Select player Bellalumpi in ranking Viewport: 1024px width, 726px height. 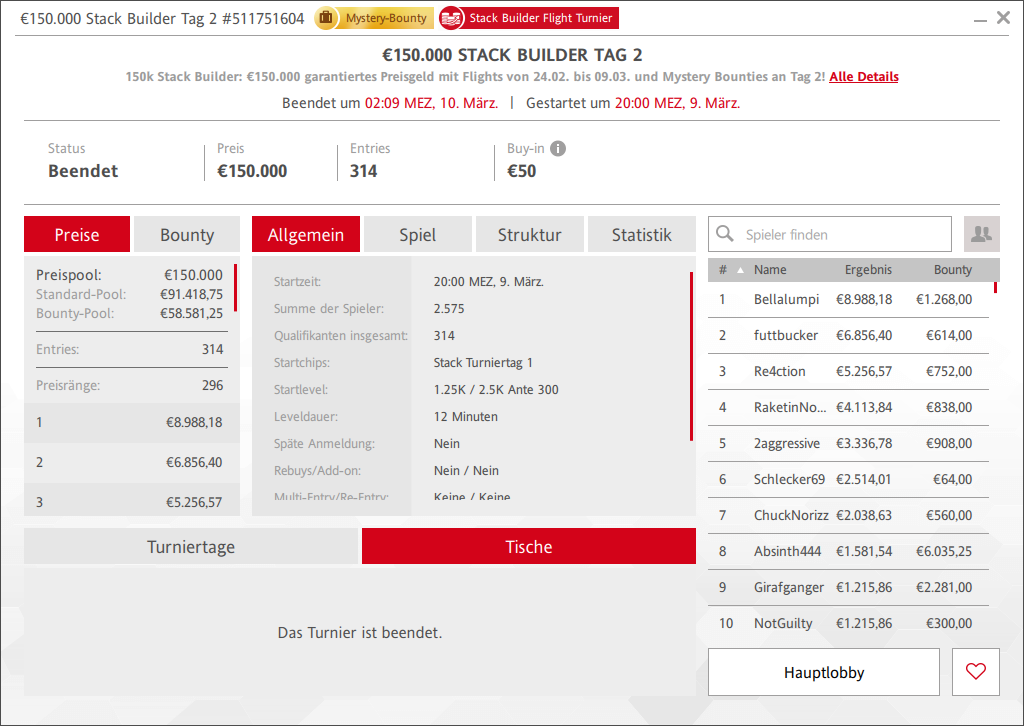[x=848, y=300]
